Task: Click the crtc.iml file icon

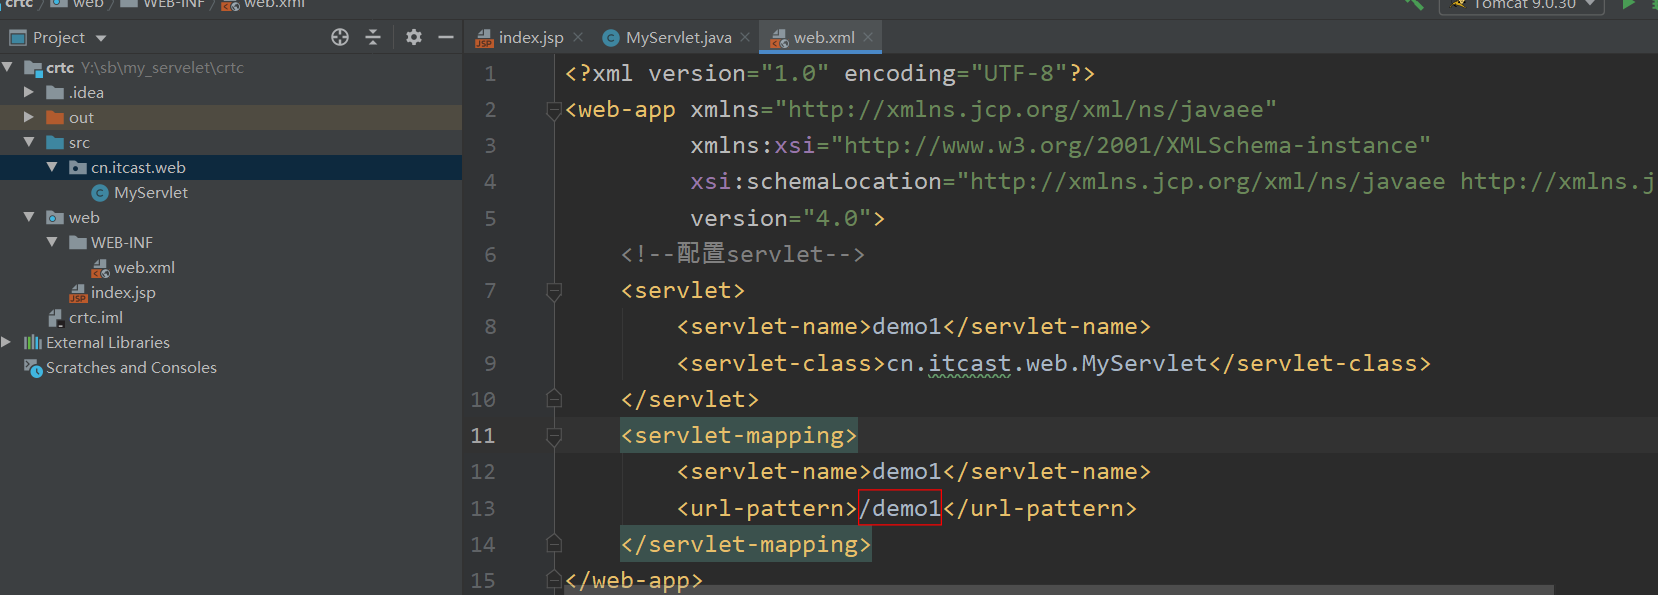Action: (56, 317)
